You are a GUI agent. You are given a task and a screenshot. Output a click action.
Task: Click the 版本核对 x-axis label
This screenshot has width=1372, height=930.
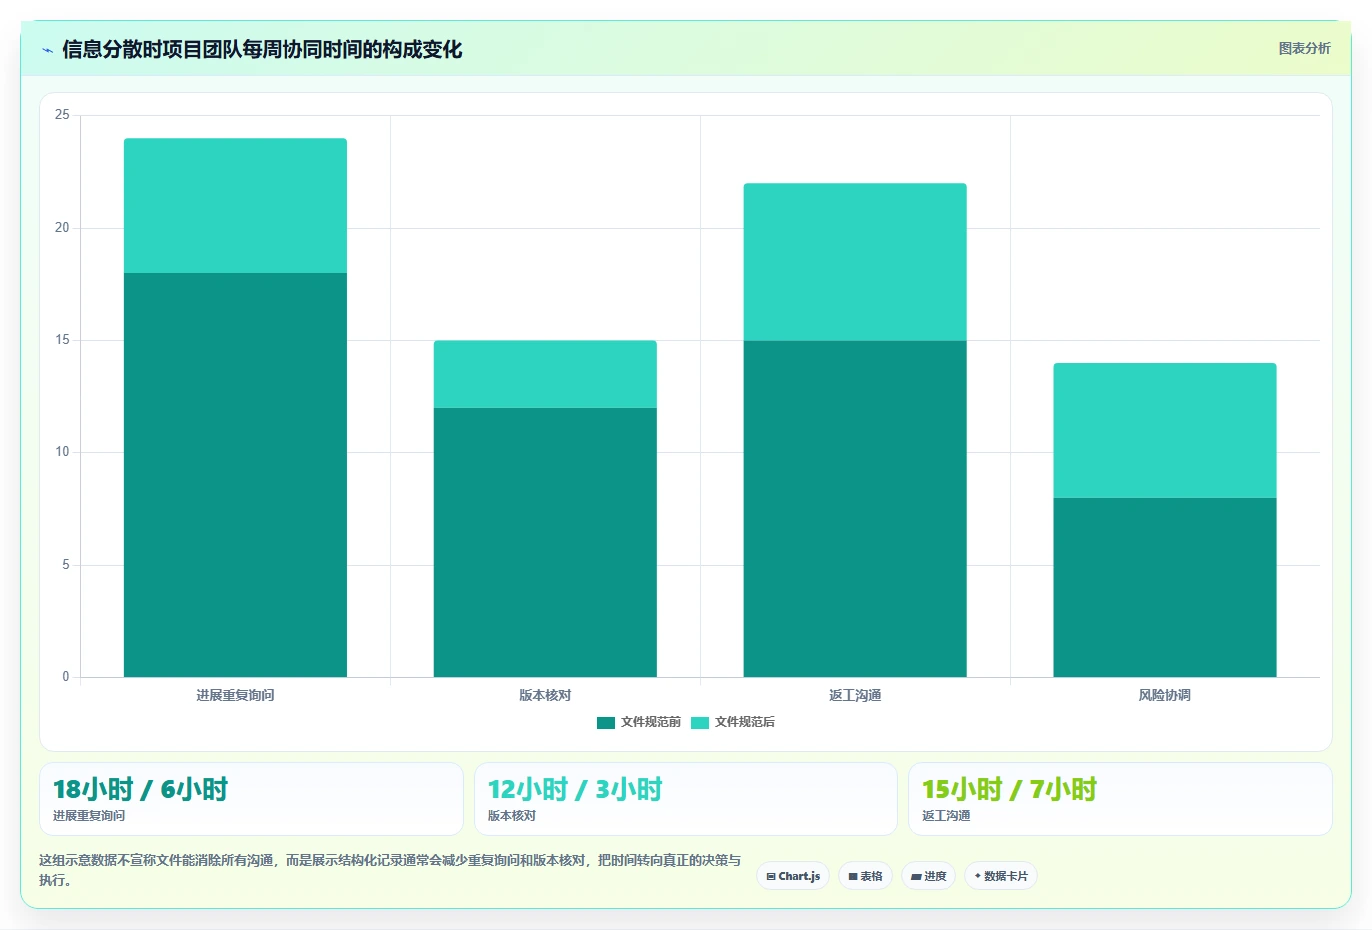(x=545, y=695)
